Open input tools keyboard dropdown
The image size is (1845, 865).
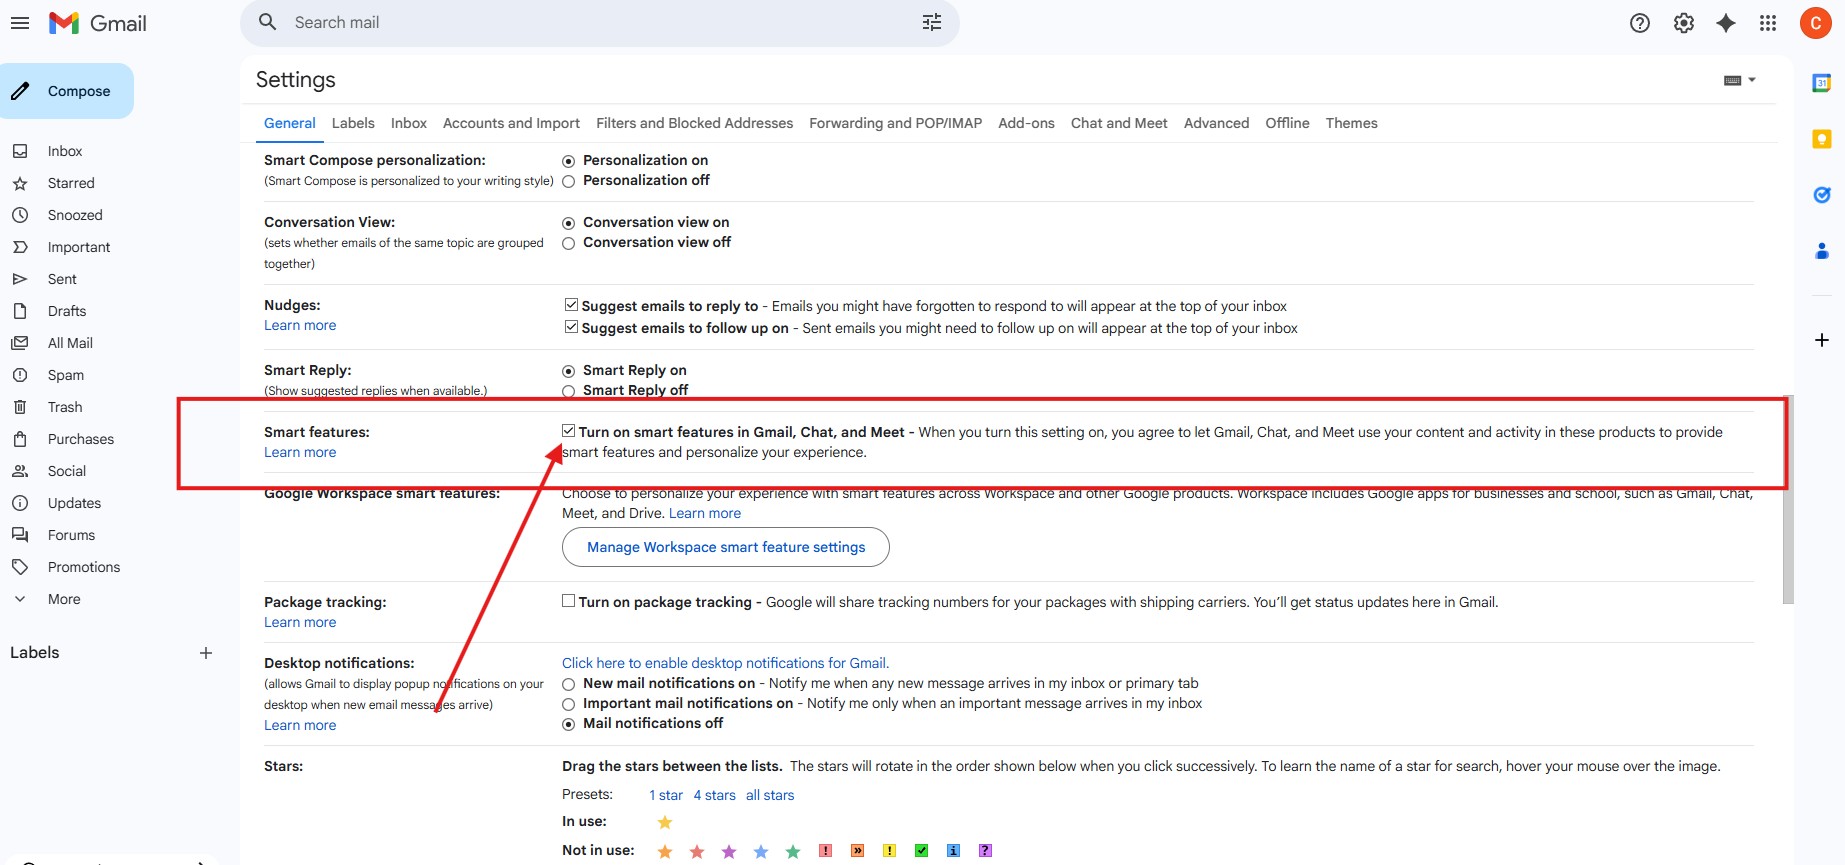coord(1740,80)
